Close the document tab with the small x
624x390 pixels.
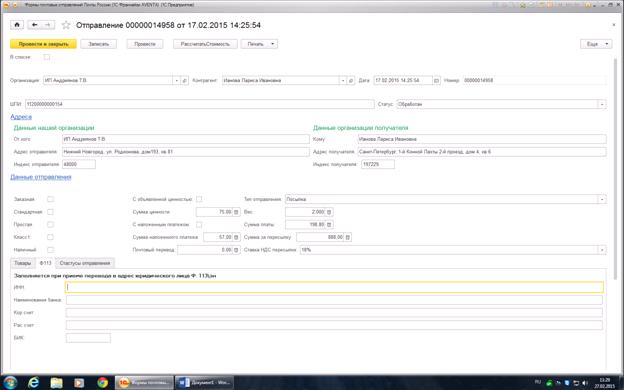(x=613, y=25)
